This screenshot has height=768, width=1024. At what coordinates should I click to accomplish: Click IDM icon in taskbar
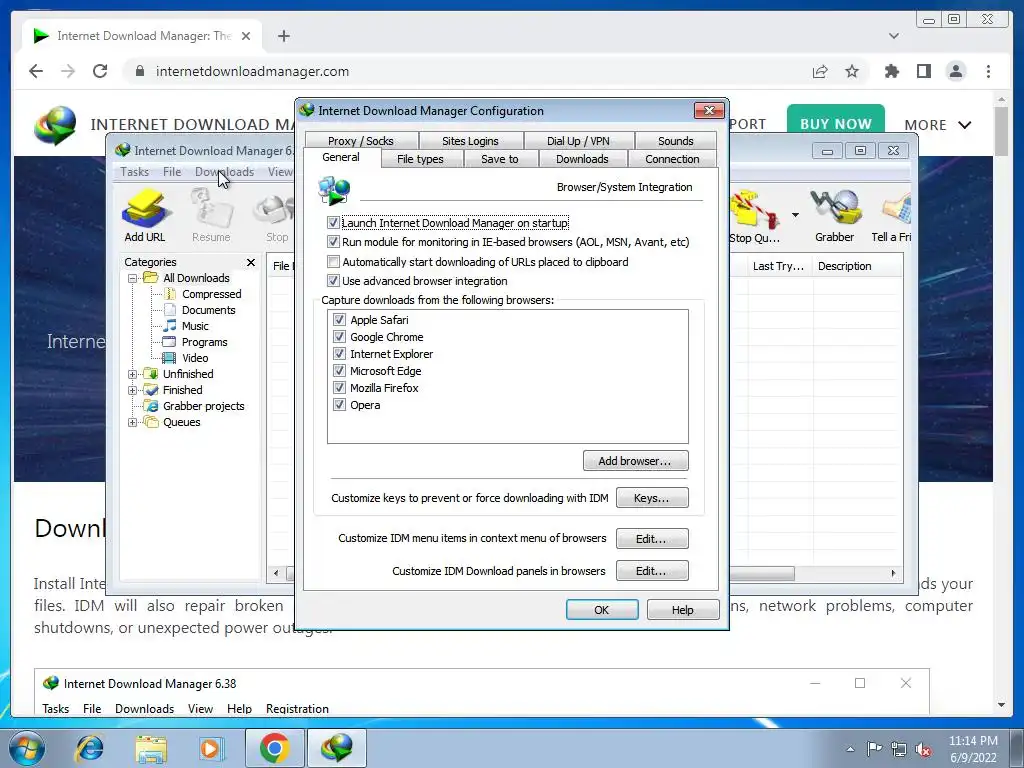[337, 748]
